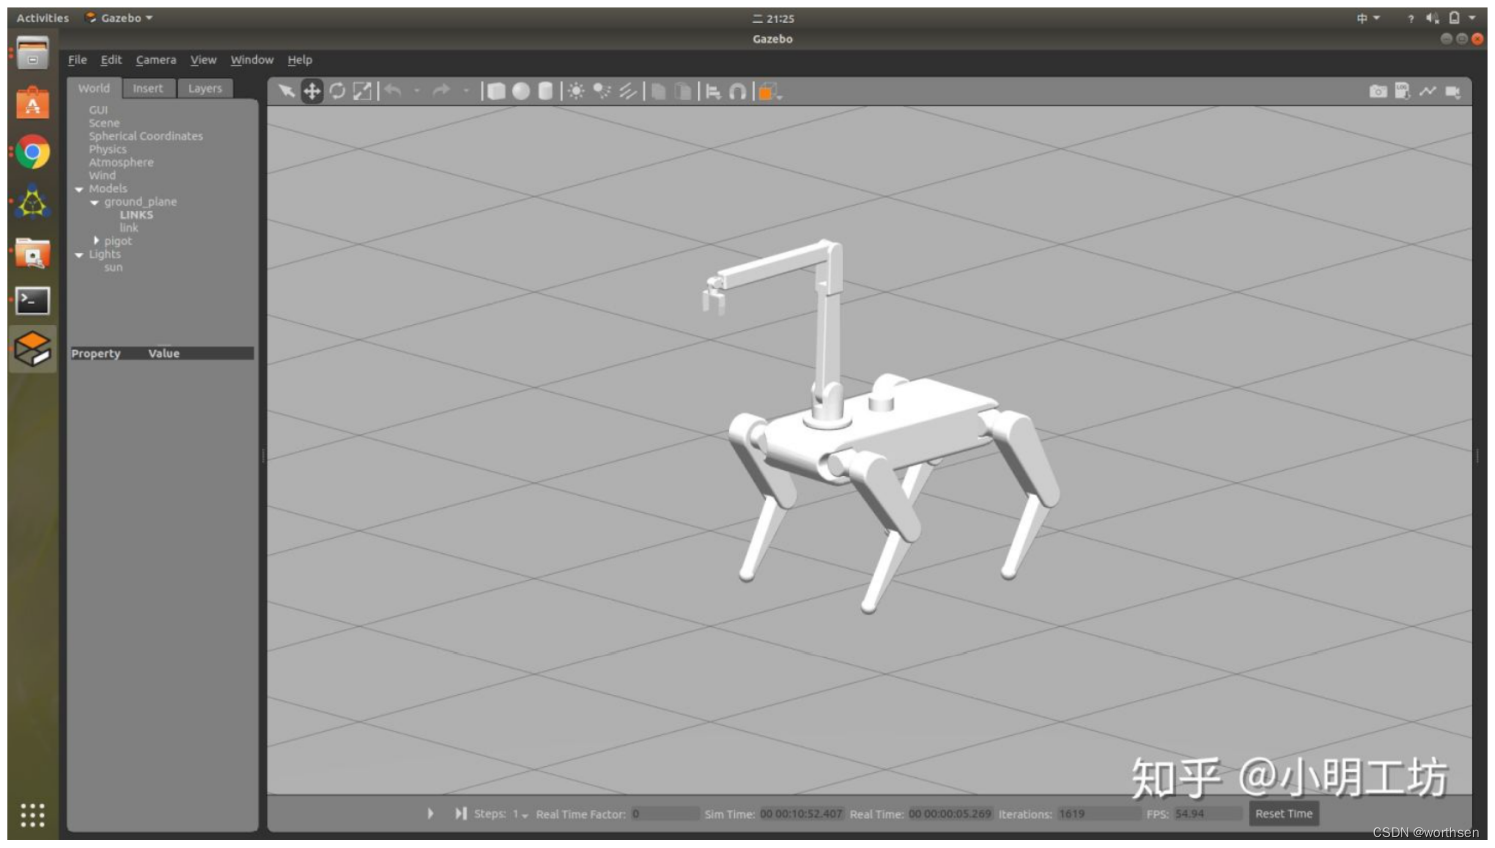Insert a cylinder shape
This screenshot has width=1495, height=848.
click(x=545, y=91)
